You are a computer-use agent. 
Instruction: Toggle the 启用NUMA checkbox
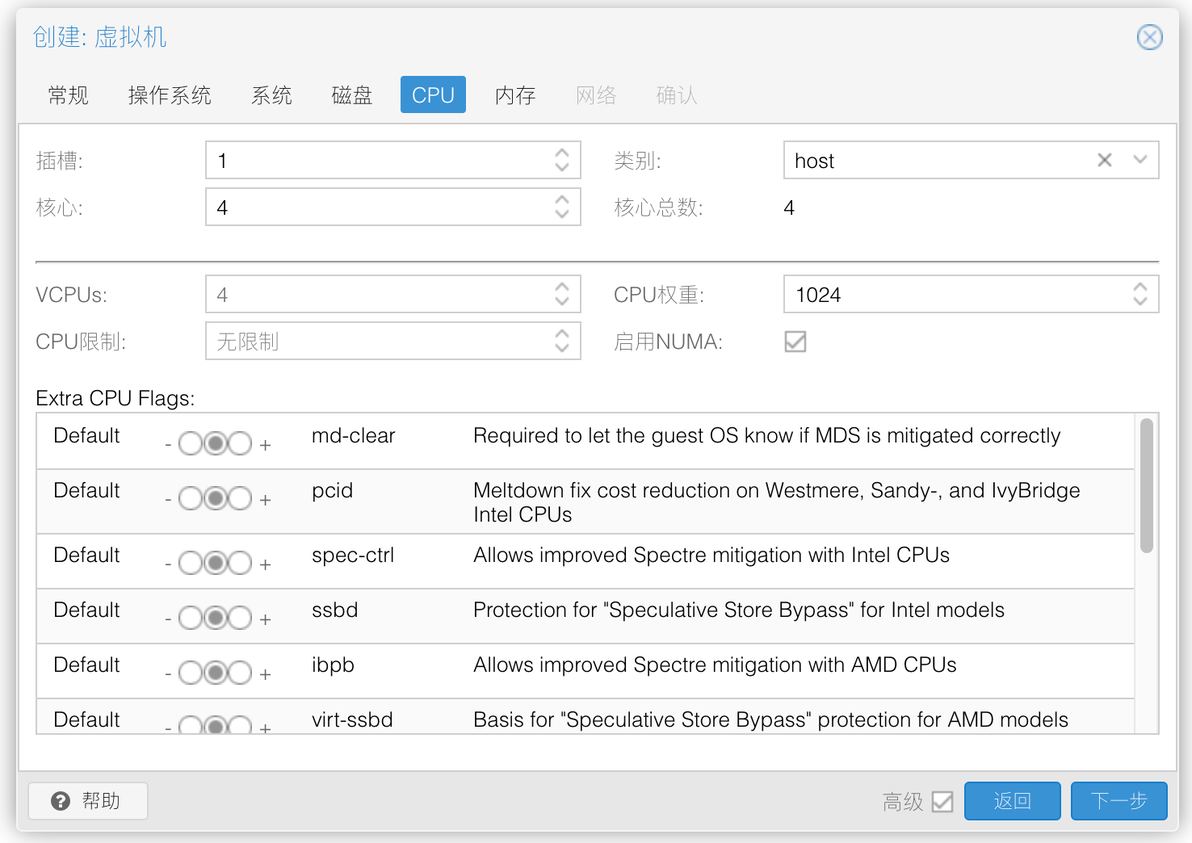click(x=795, y=342)
